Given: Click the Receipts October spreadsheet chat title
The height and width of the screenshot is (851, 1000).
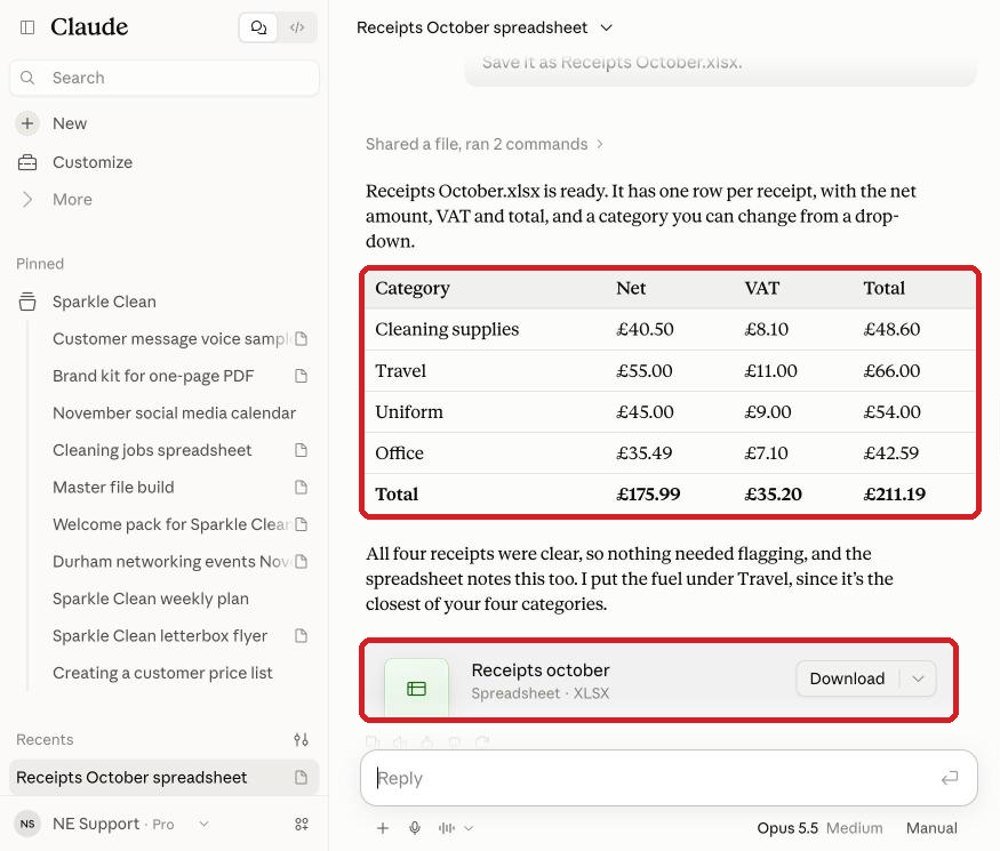Looking at the screenshot, I should (472, 27).
